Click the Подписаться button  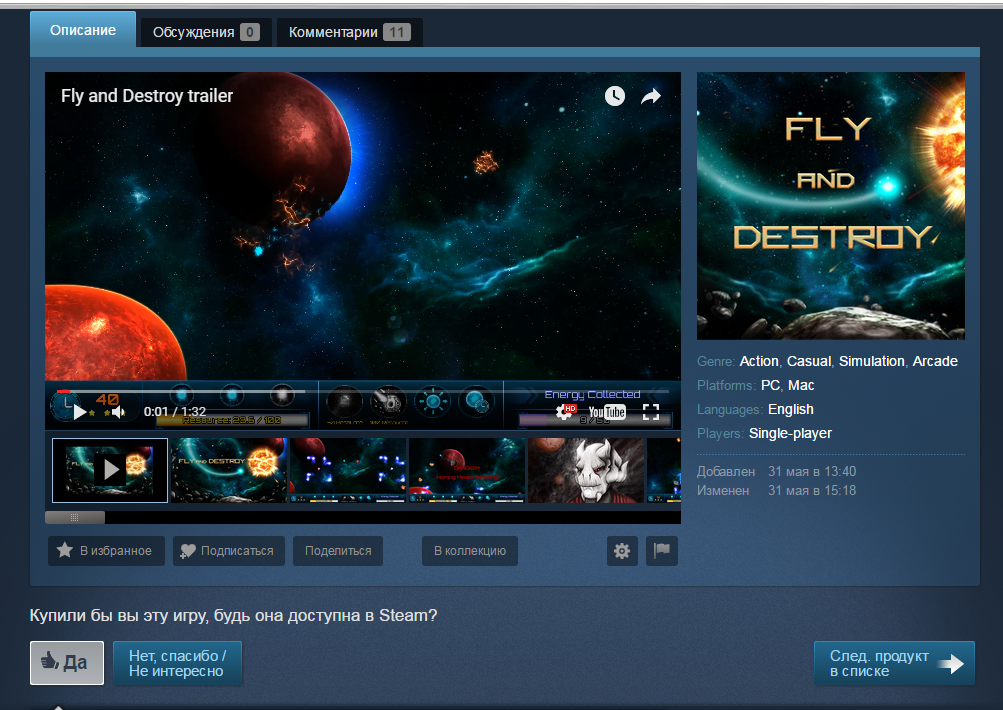[228, 551]
